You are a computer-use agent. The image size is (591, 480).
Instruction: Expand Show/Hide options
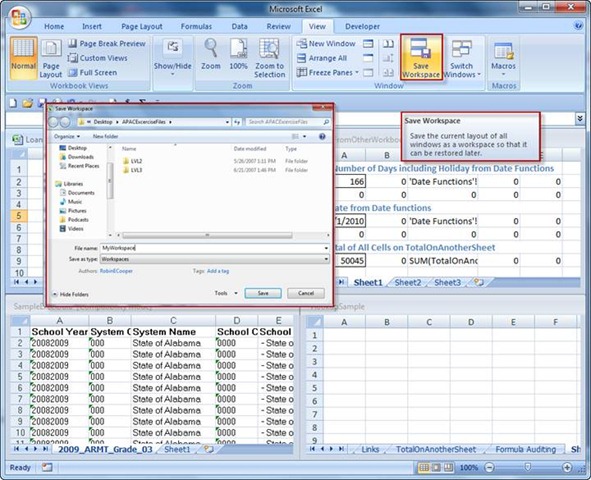tap(173, 58)
